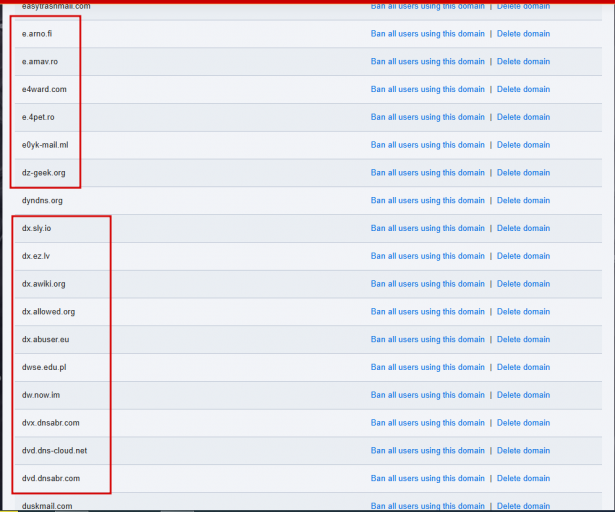This screenshot has width=615, height=512.
Task: Delete domain dvd.dnsabr.com
Action: (x=523, y=479)
